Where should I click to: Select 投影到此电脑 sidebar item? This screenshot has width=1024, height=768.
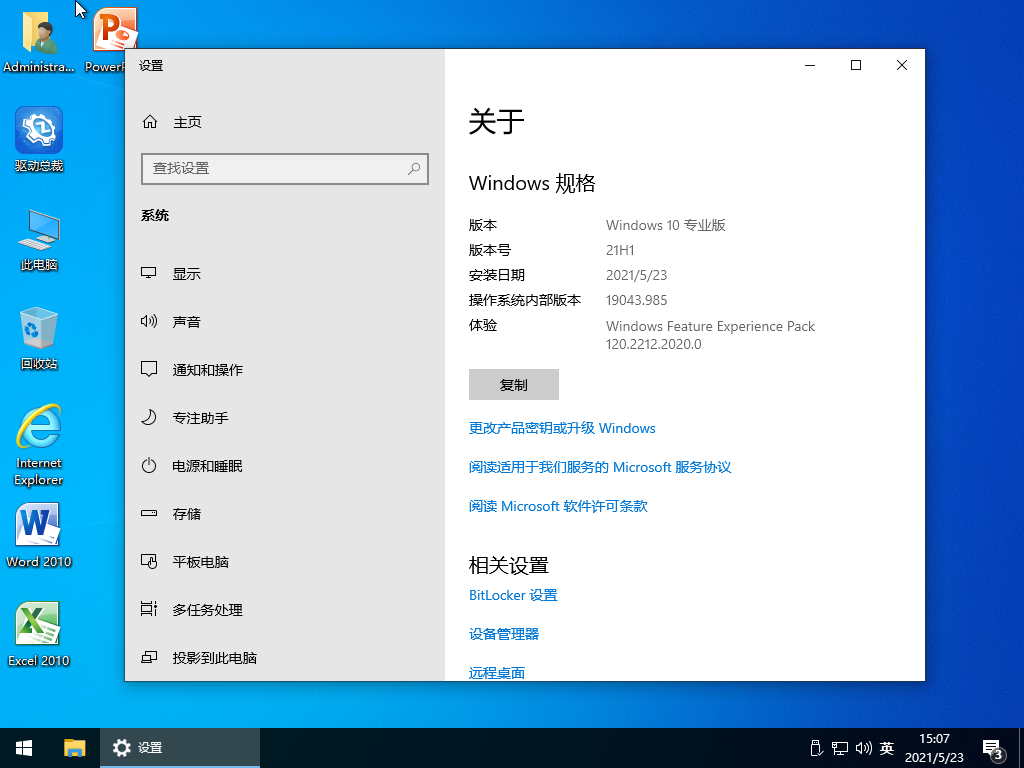pyautogui.click(x=285, y=658)
